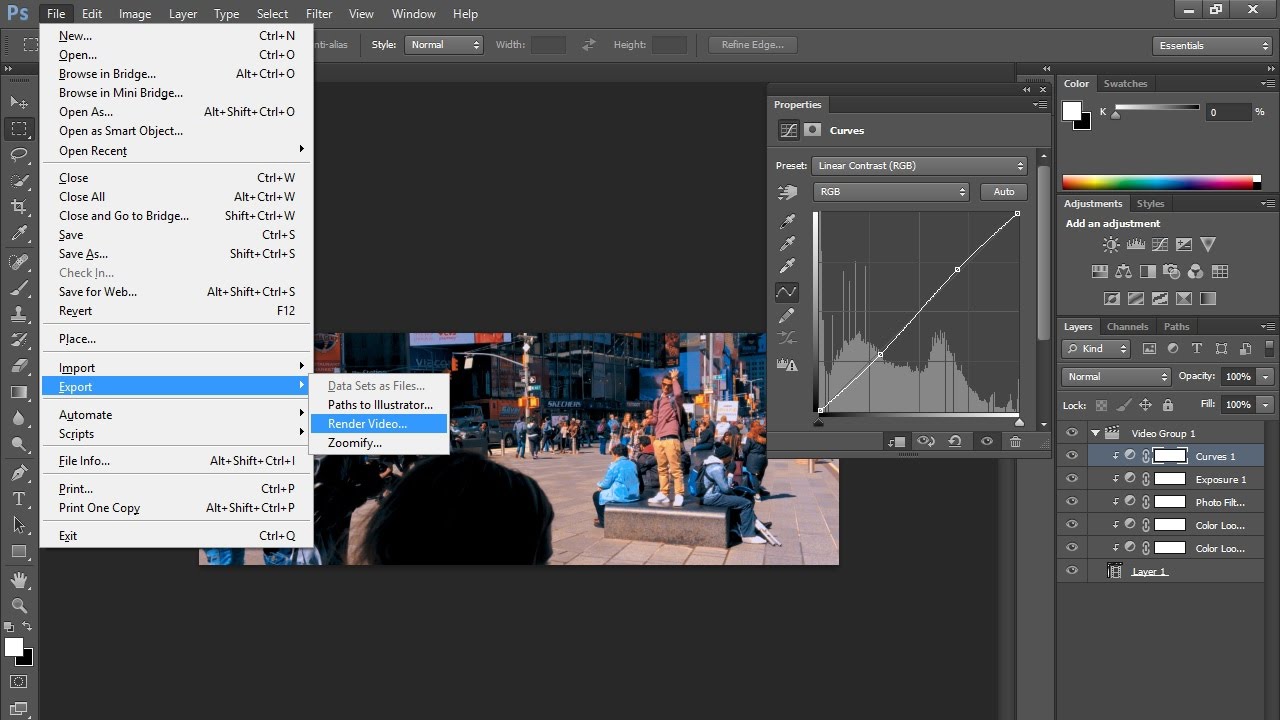The image size is (1280, 720).
Task: Click the on-image adjustment hand tool in Curves
Action: tap(788, 192)
